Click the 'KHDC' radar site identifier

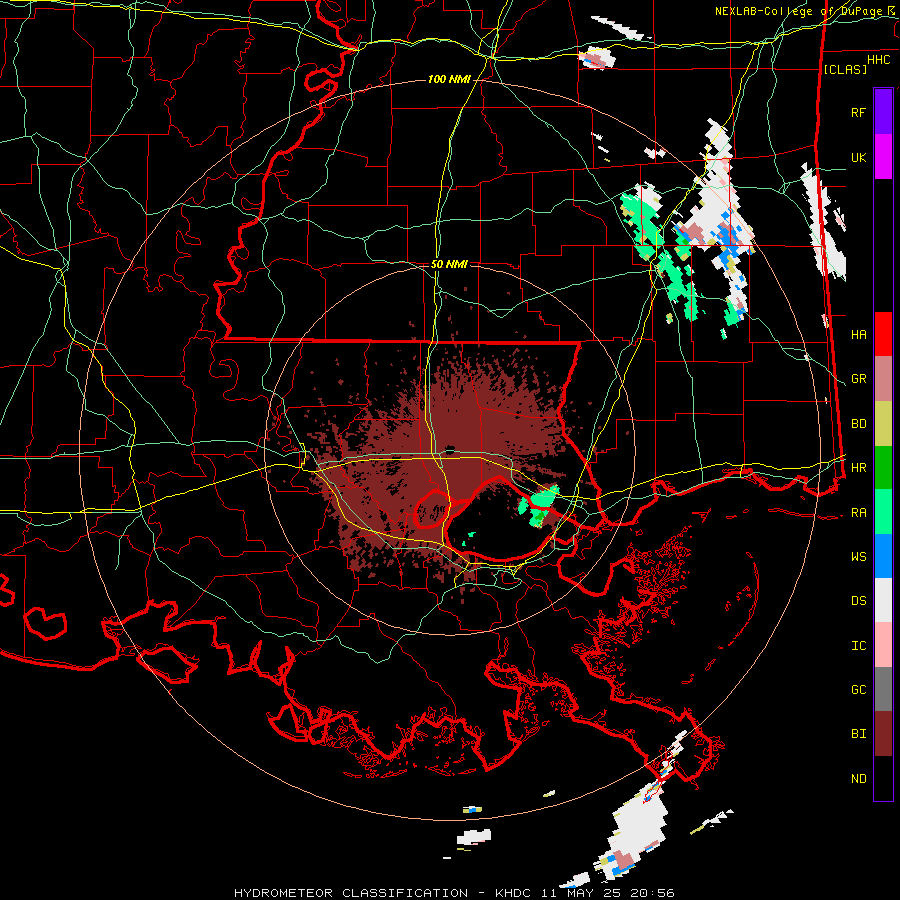pos(515,893)
